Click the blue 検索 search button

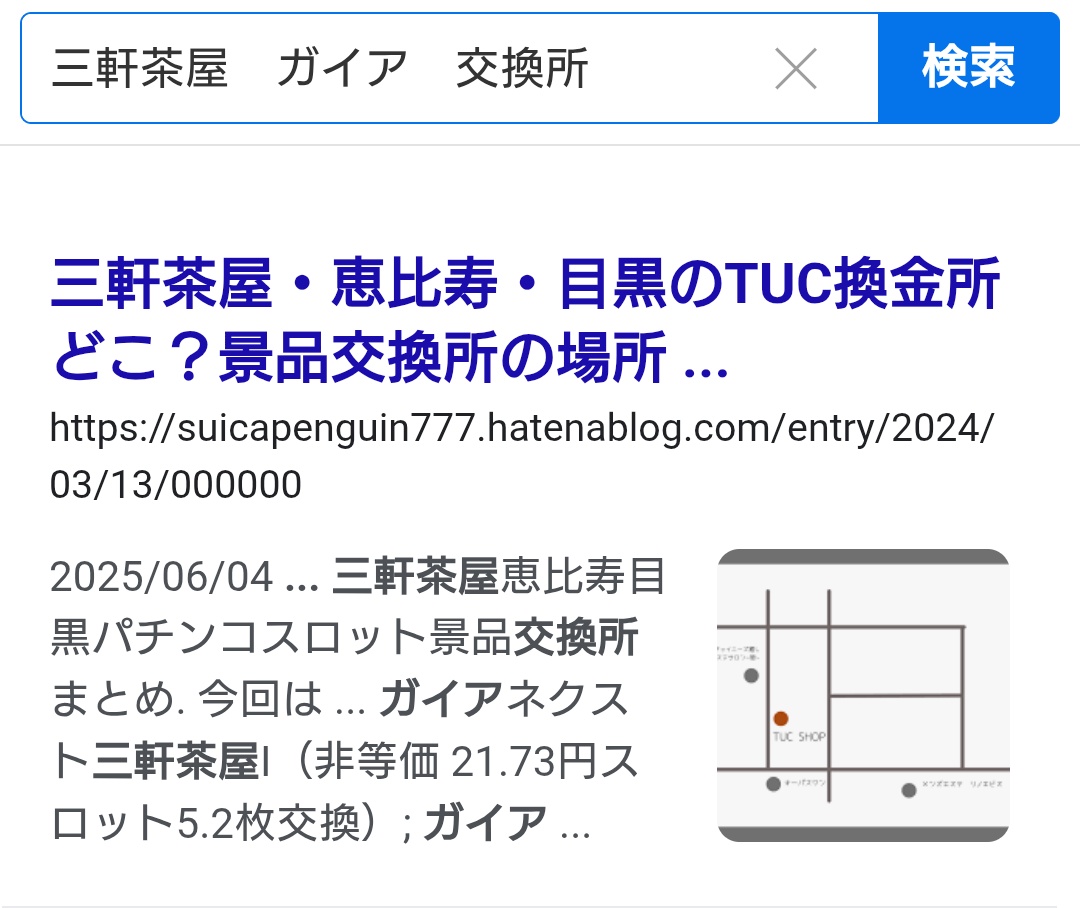coord(968,68)
